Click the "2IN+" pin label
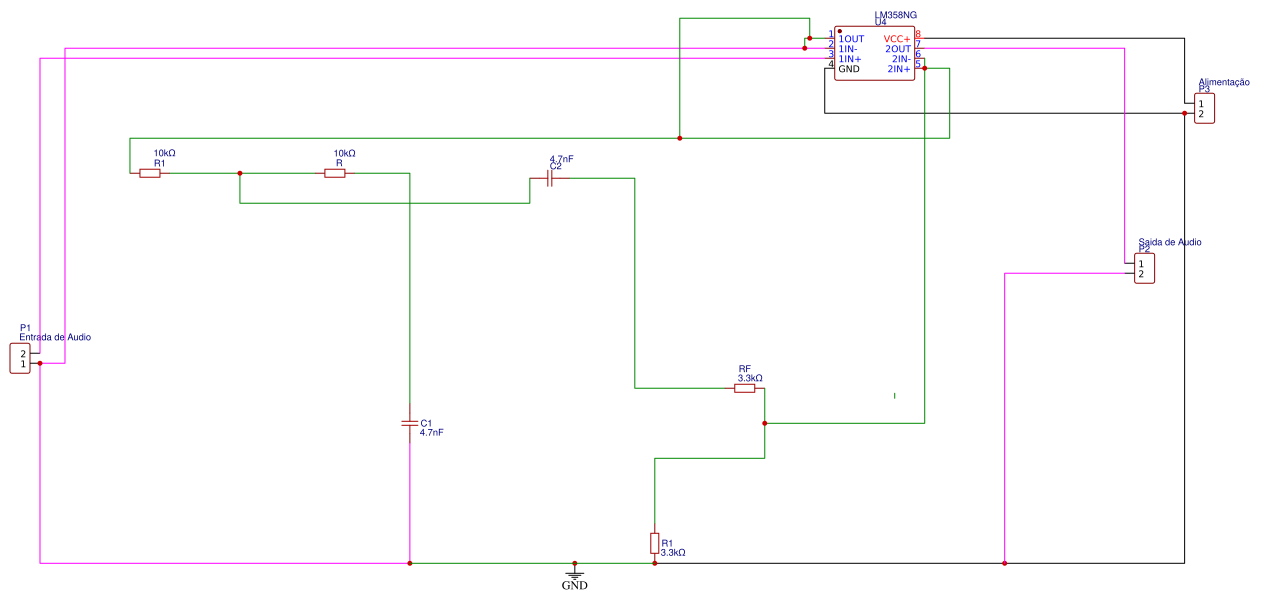The image size is (1265, 602). coord(899,69)
